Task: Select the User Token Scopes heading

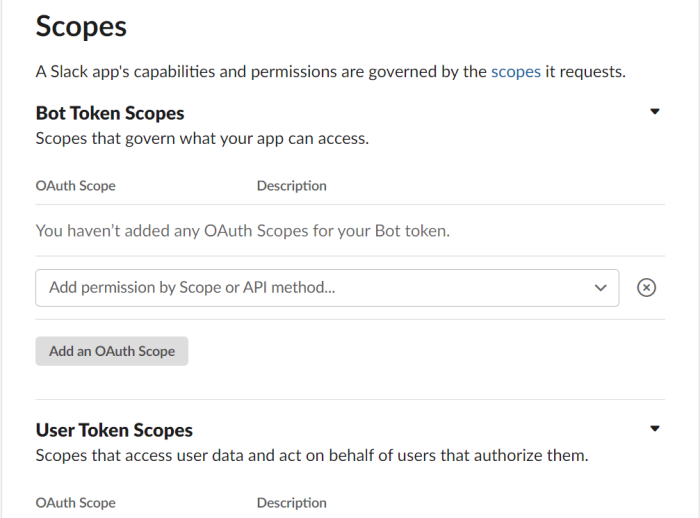Action: pos(114,430)
